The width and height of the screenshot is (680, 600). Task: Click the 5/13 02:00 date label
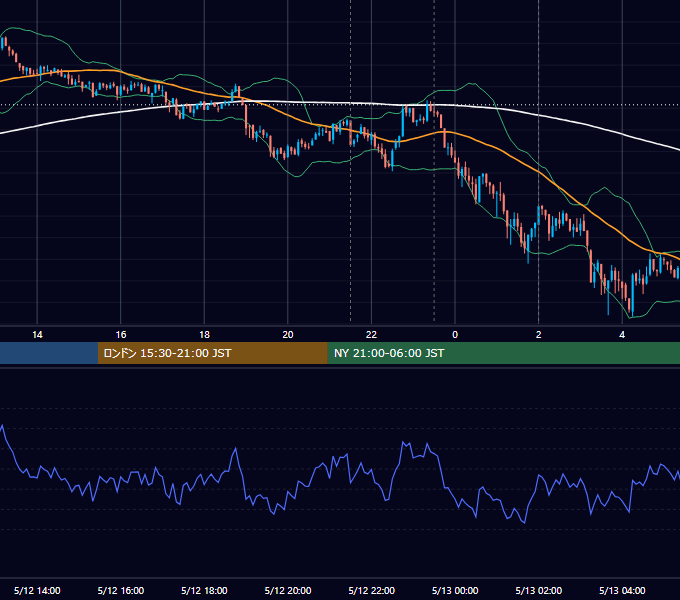539,590
